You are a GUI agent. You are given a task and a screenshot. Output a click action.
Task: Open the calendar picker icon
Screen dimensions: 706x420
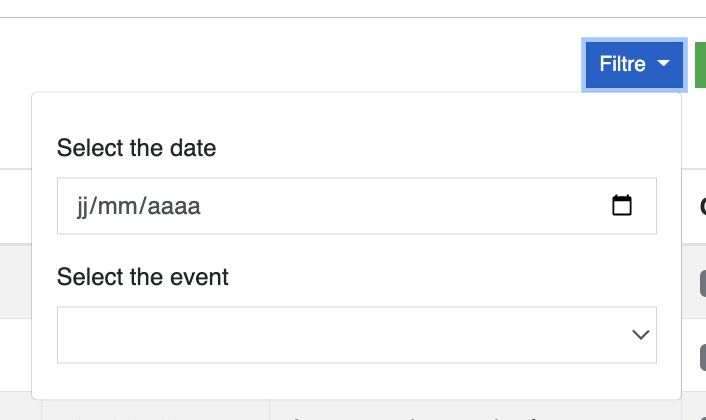point(622,206)
